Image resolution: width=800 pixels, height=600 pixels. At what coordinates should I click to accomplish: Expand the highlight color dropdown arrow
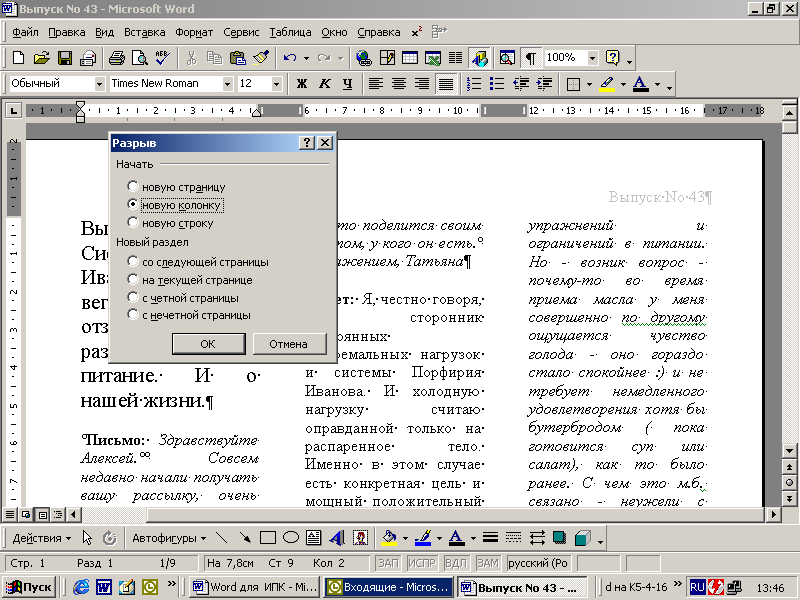[x=622, y=84]
